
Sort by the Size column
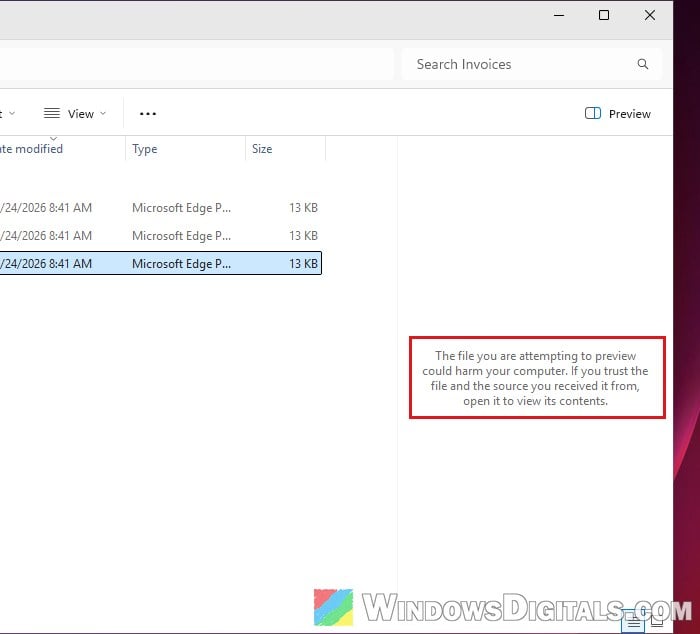(285, 149)
